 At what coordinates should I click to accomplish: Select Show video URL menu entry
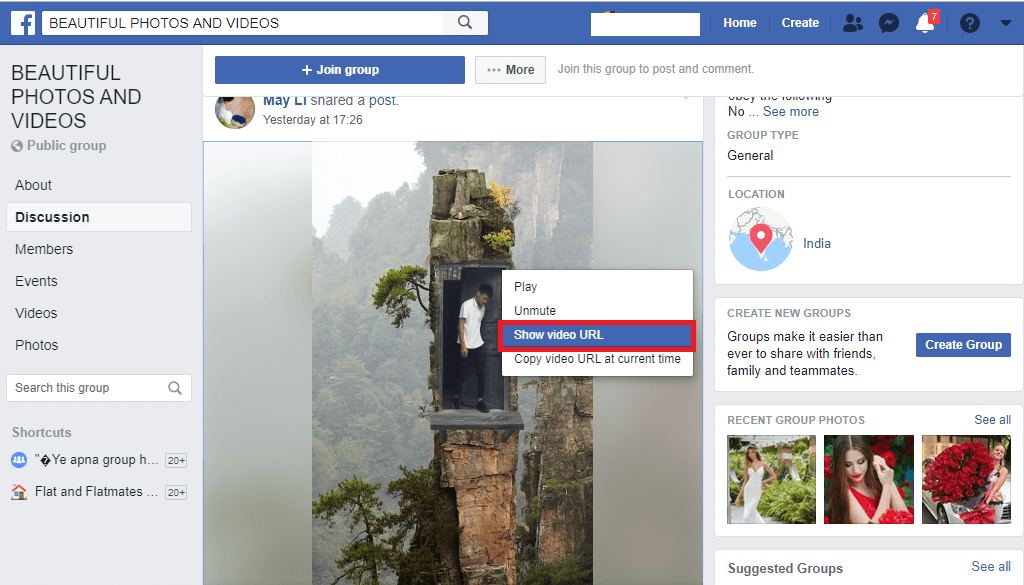pyautogui.click(x=597, y=335)
